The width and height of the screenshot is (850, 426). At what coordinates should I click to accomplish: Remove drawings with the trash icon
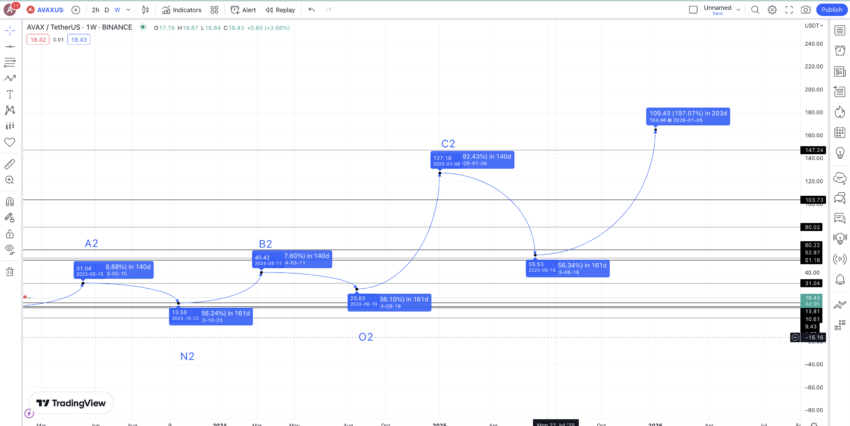[9, 272]
